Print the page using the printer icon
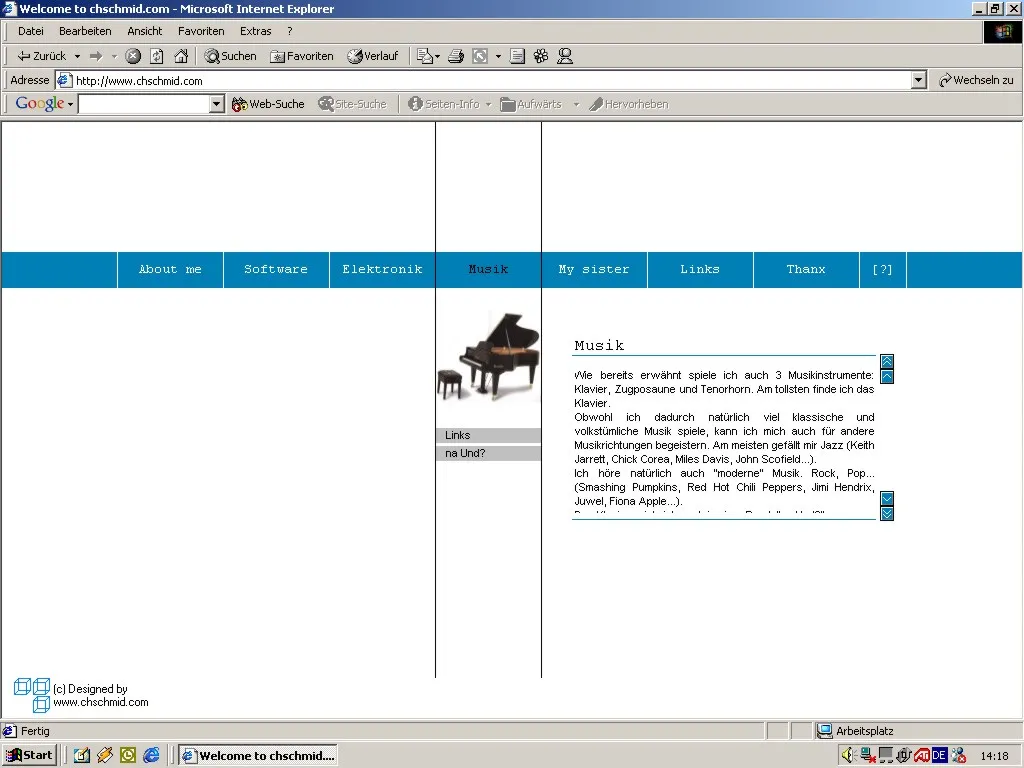Screen dimensions: 1024x768 [456, 56]
